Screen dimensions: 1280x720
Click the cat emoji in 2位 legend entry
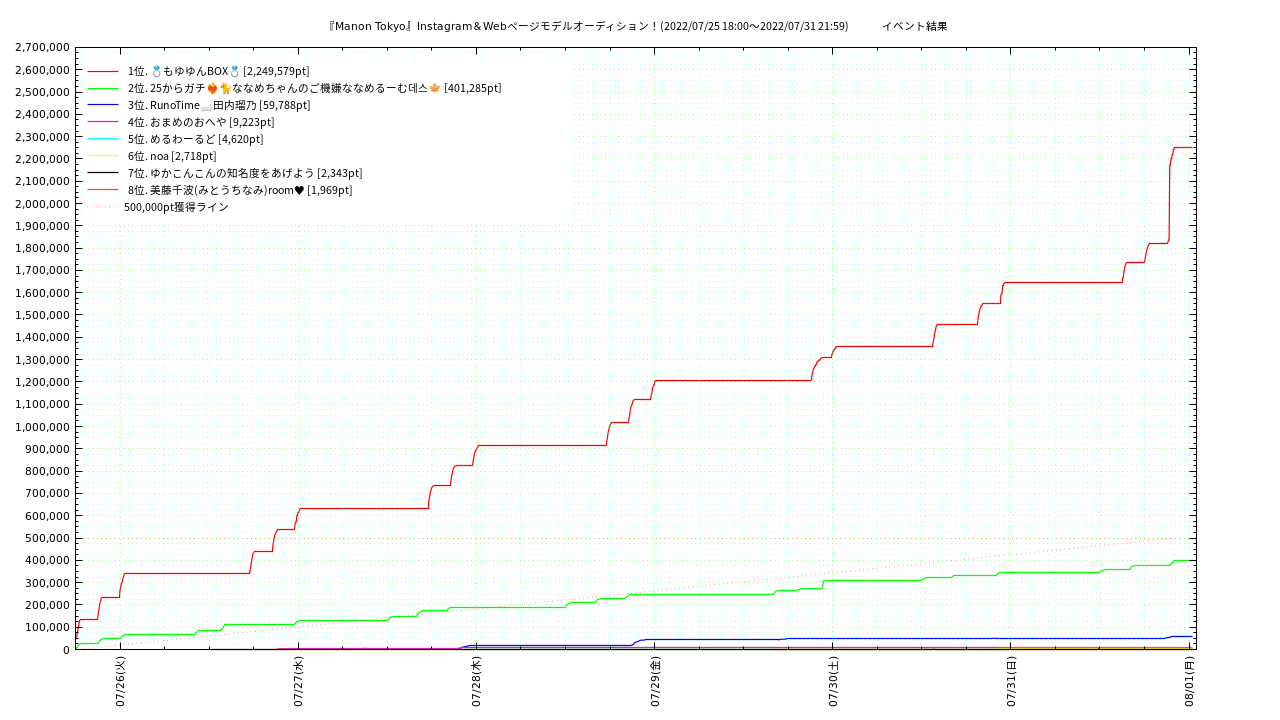pyautogui.click(x=226, y=88)
